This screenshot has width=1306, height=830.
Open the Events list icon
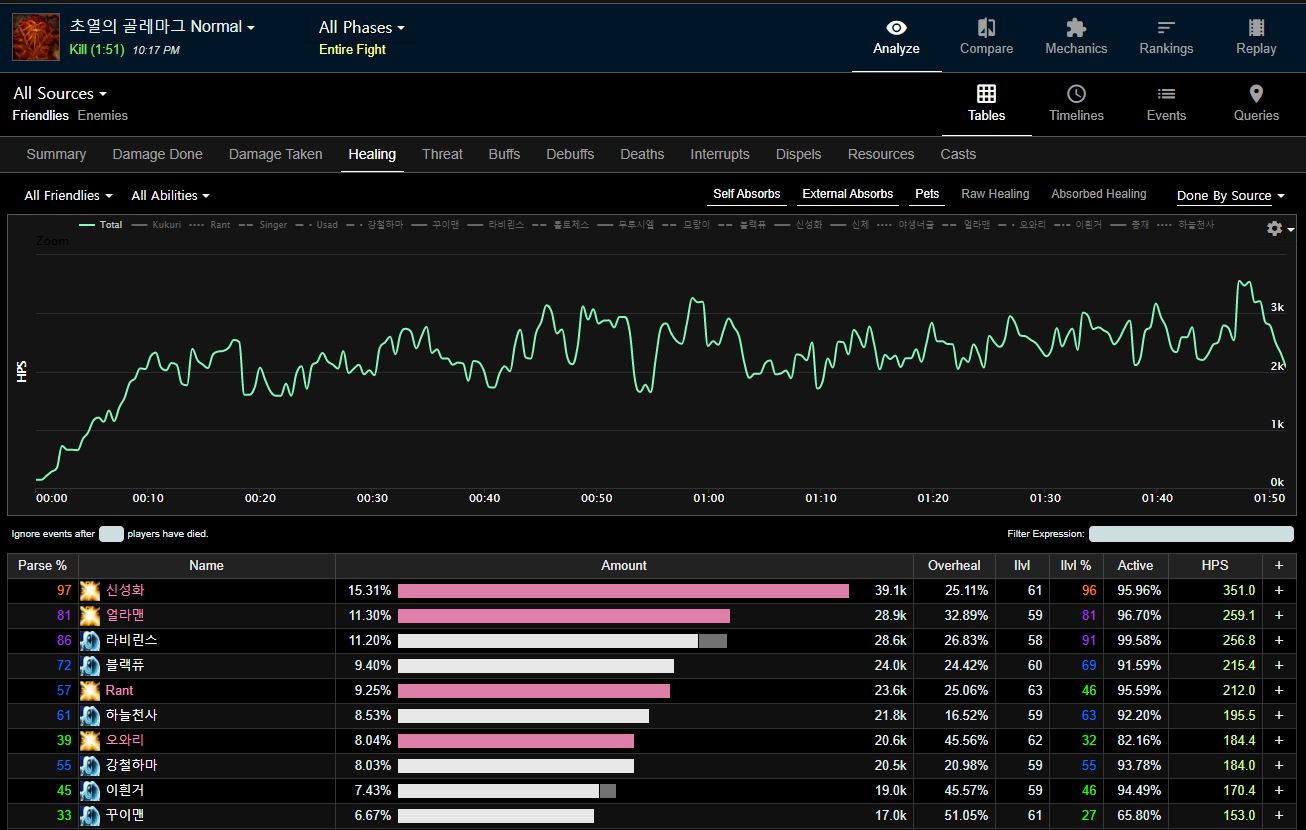pyautogui.click(x=1166, y=94)
